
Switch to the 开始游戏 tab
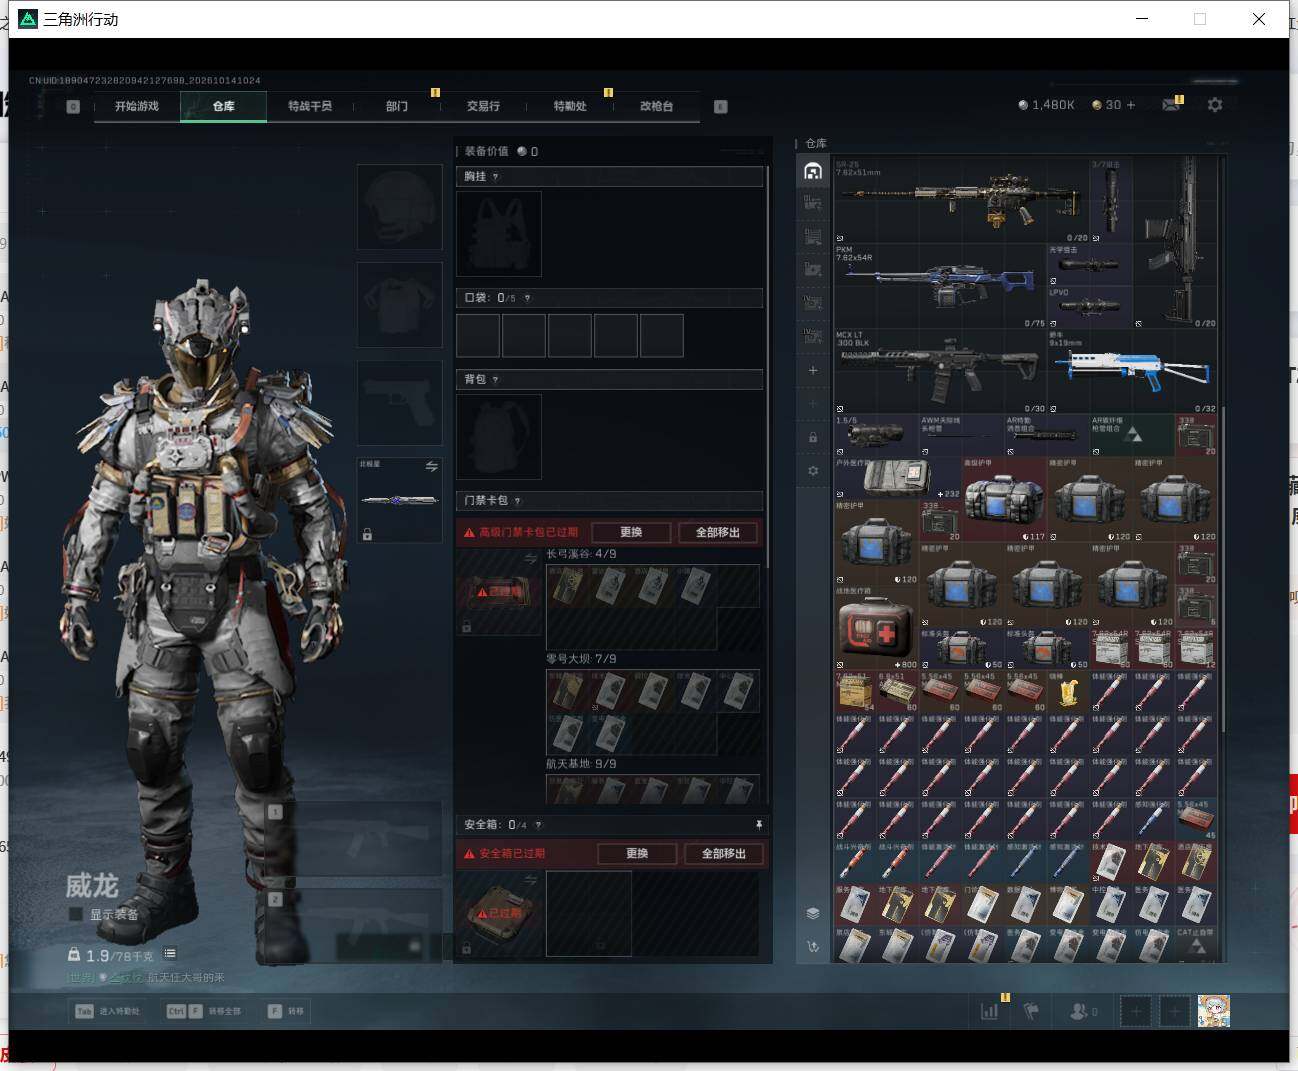tap(137, 106)
